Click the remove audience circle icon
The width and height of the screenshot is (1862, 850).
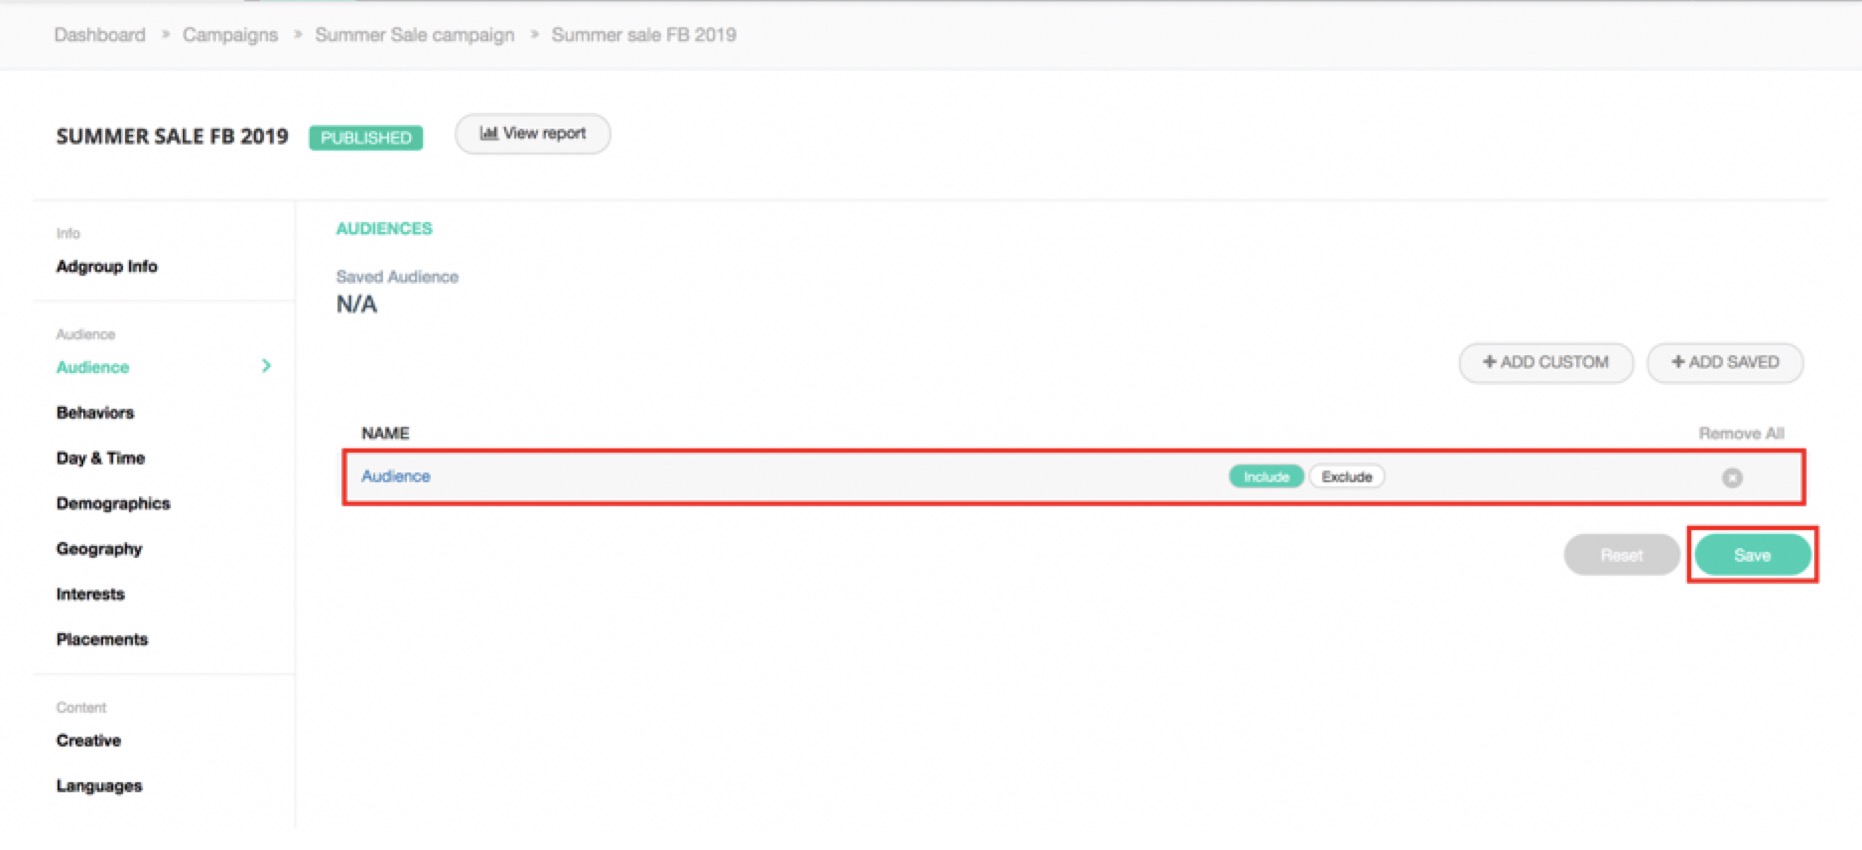1732,478
